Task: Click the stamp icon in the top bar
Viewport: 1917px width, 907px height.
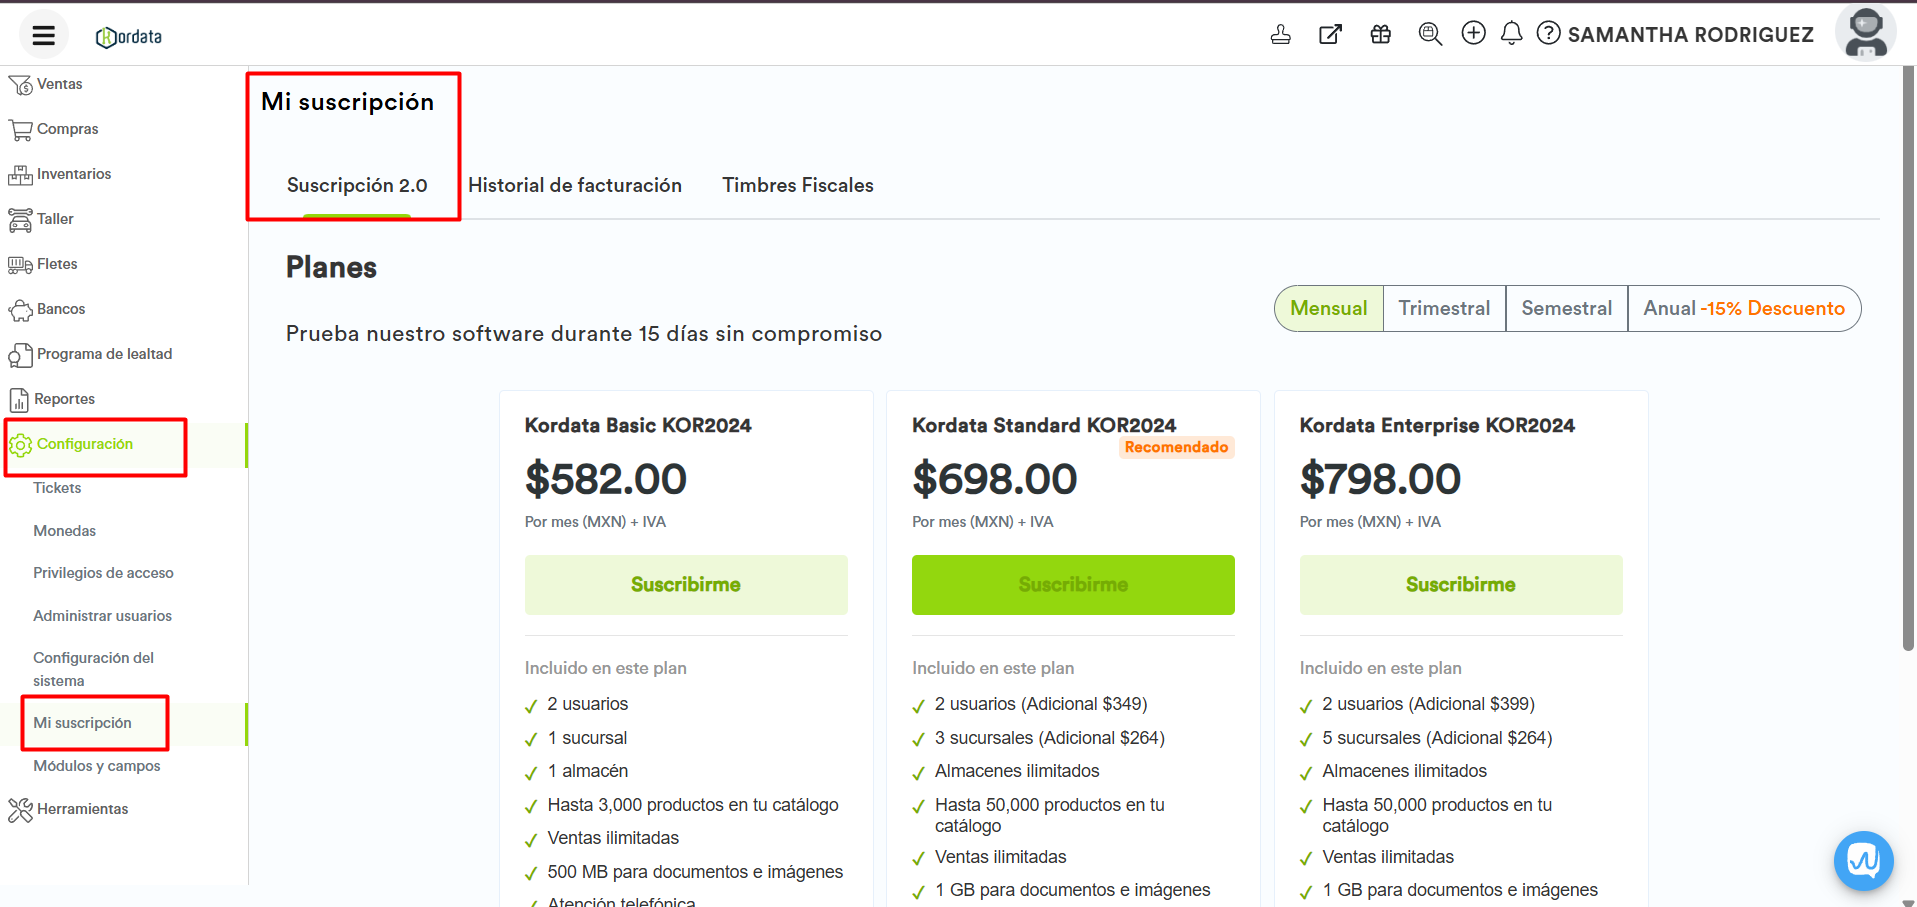Action: [x=1280, y=35]
